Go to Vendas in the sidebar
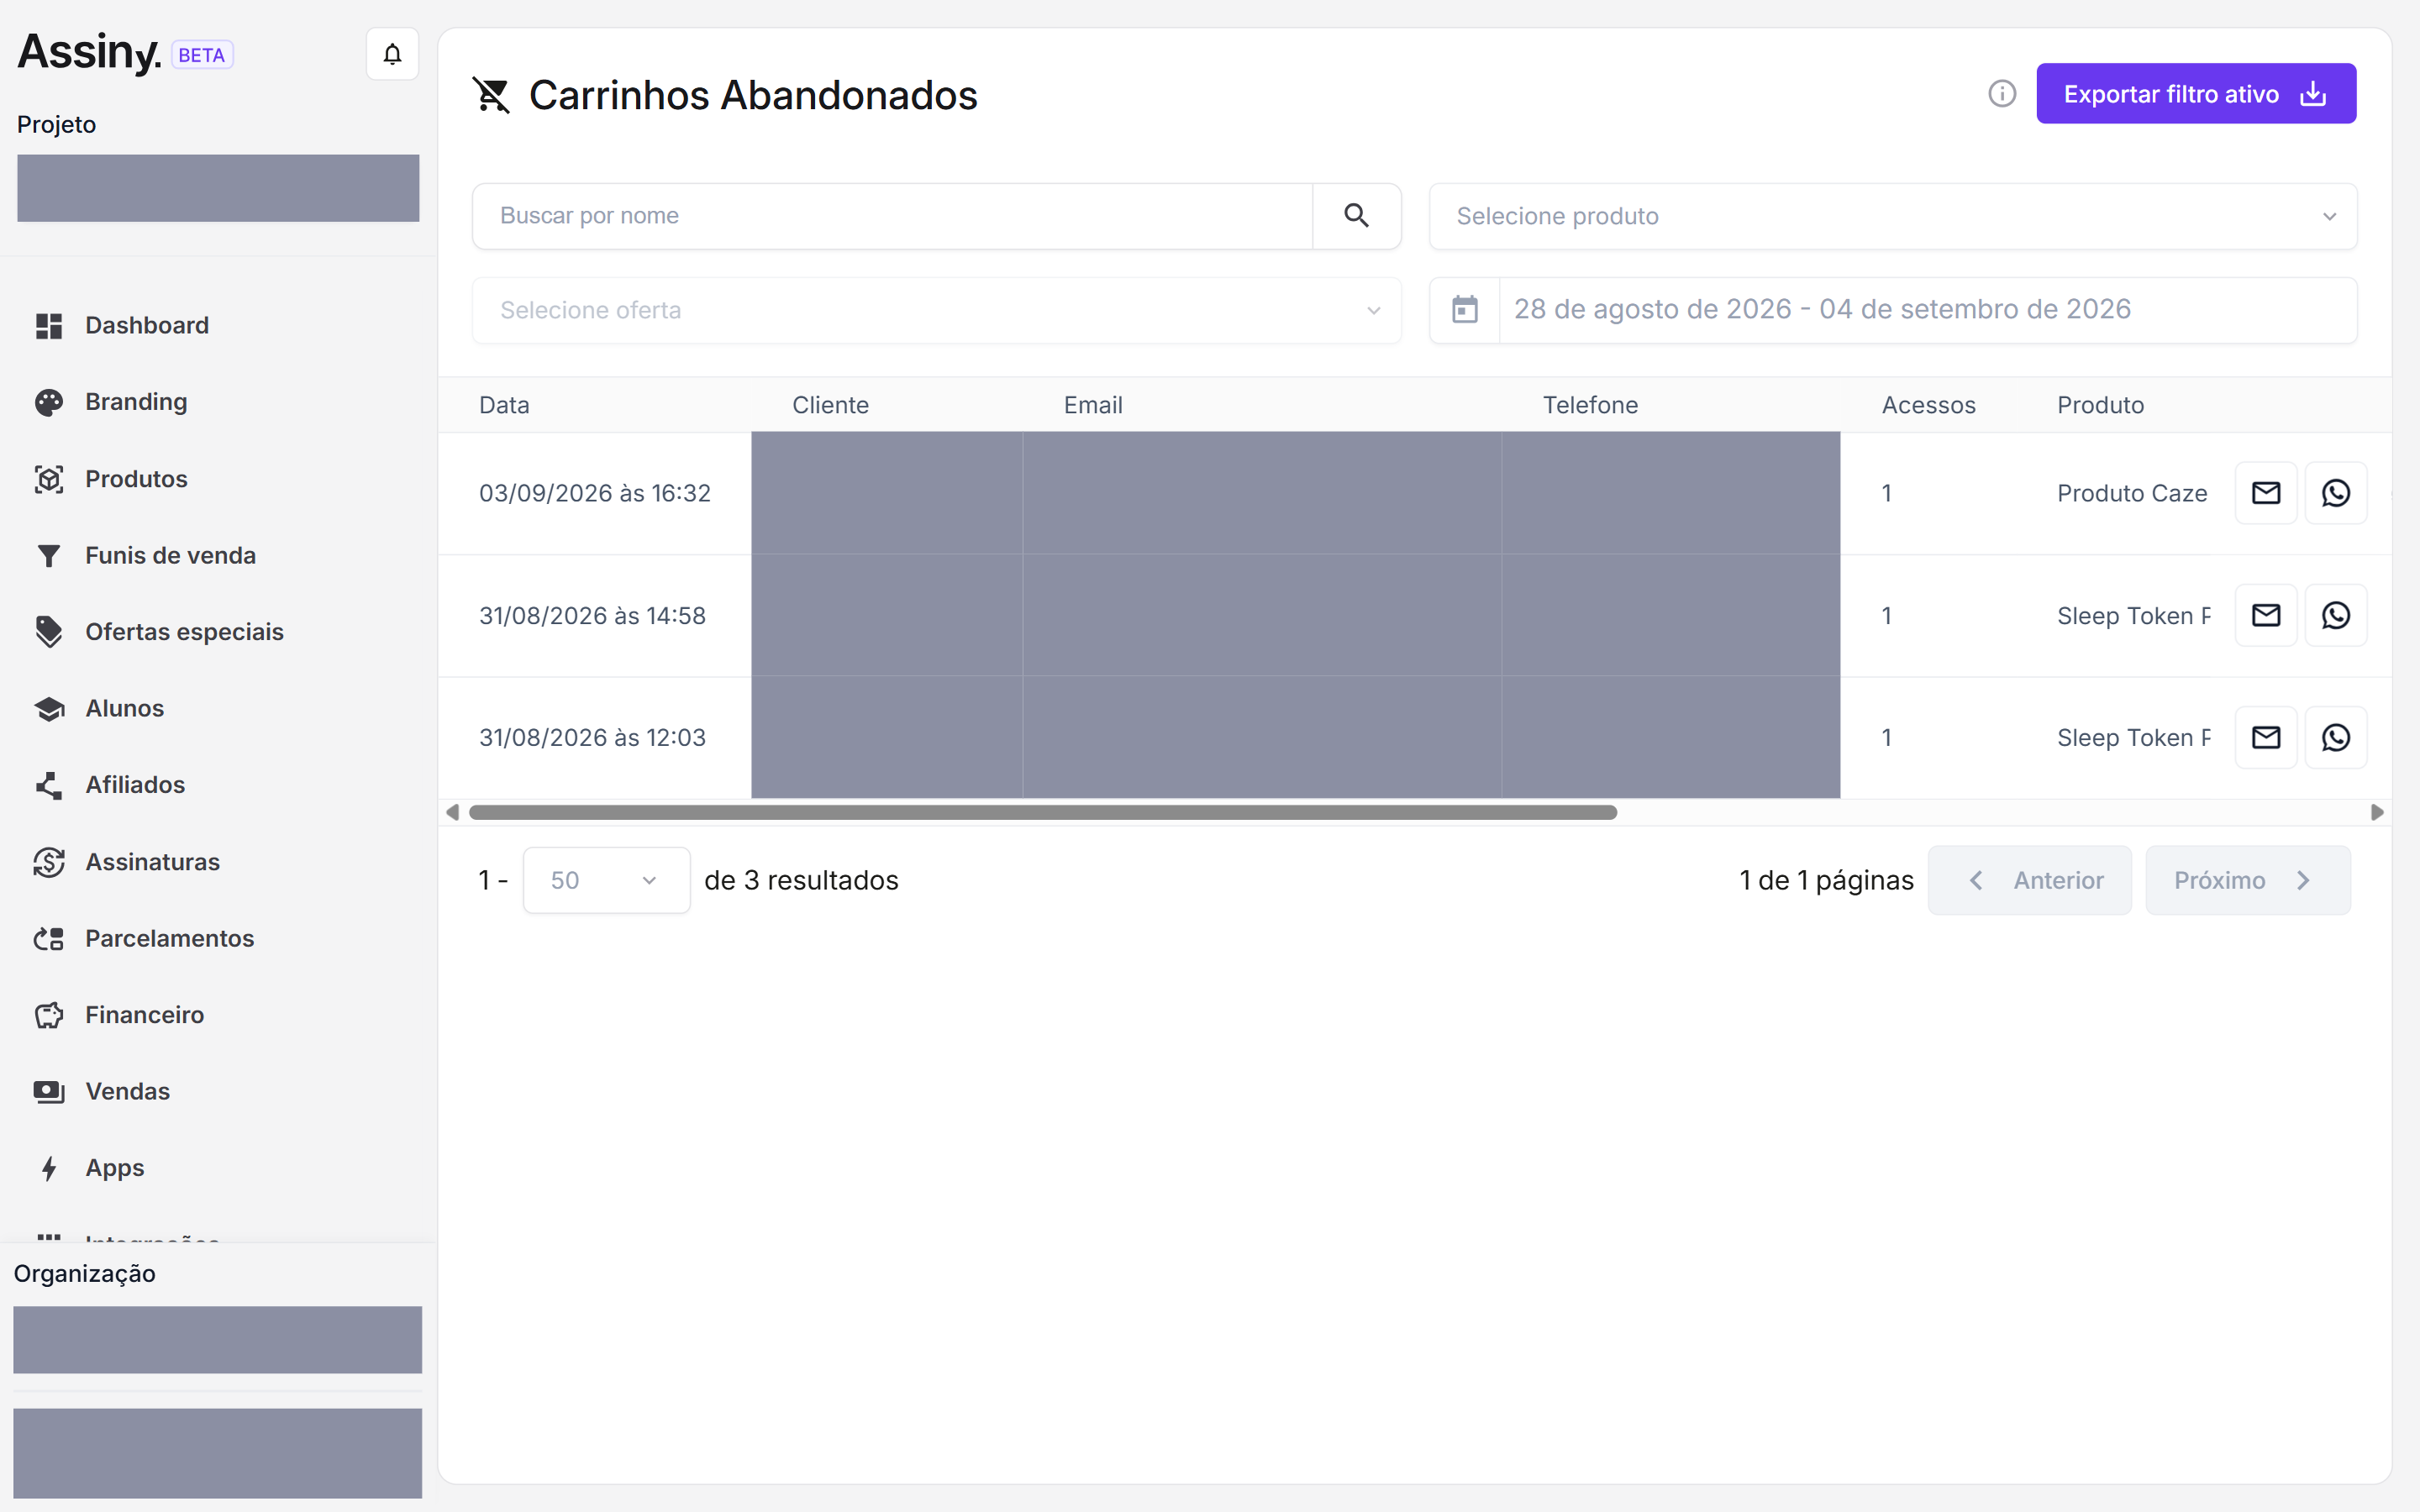2420x1512 pixels. coord(127,1091)
